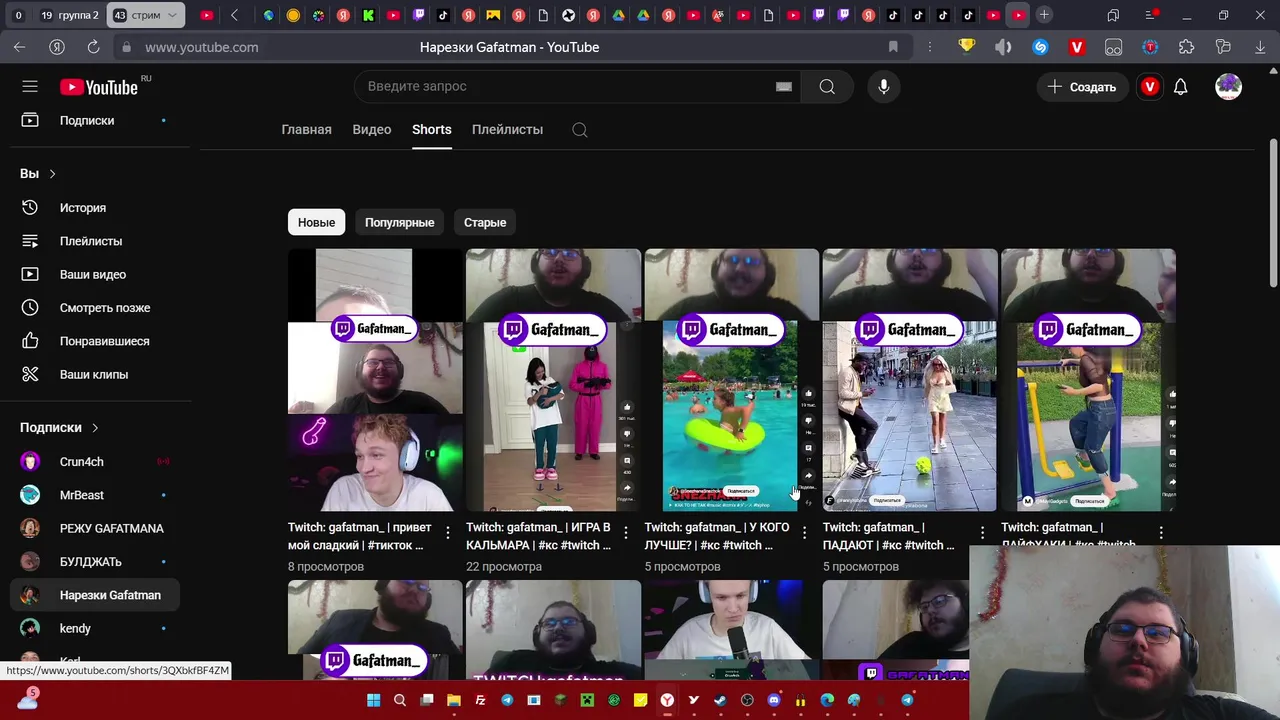The height and width of the screenshot is (720, 1280).
Task: Open File Explorer from the taskbar
Action: click(x=453, y=701)
